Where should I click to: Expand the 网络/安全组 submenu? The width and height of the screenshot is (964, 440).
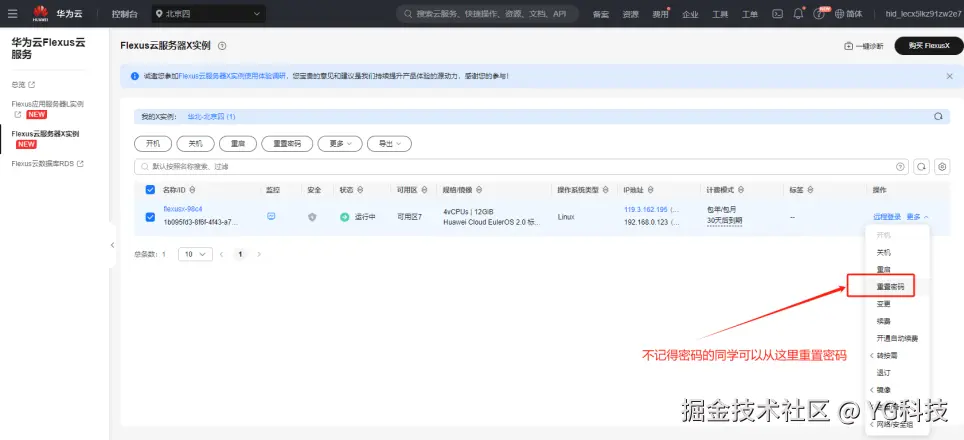[891, 425]
